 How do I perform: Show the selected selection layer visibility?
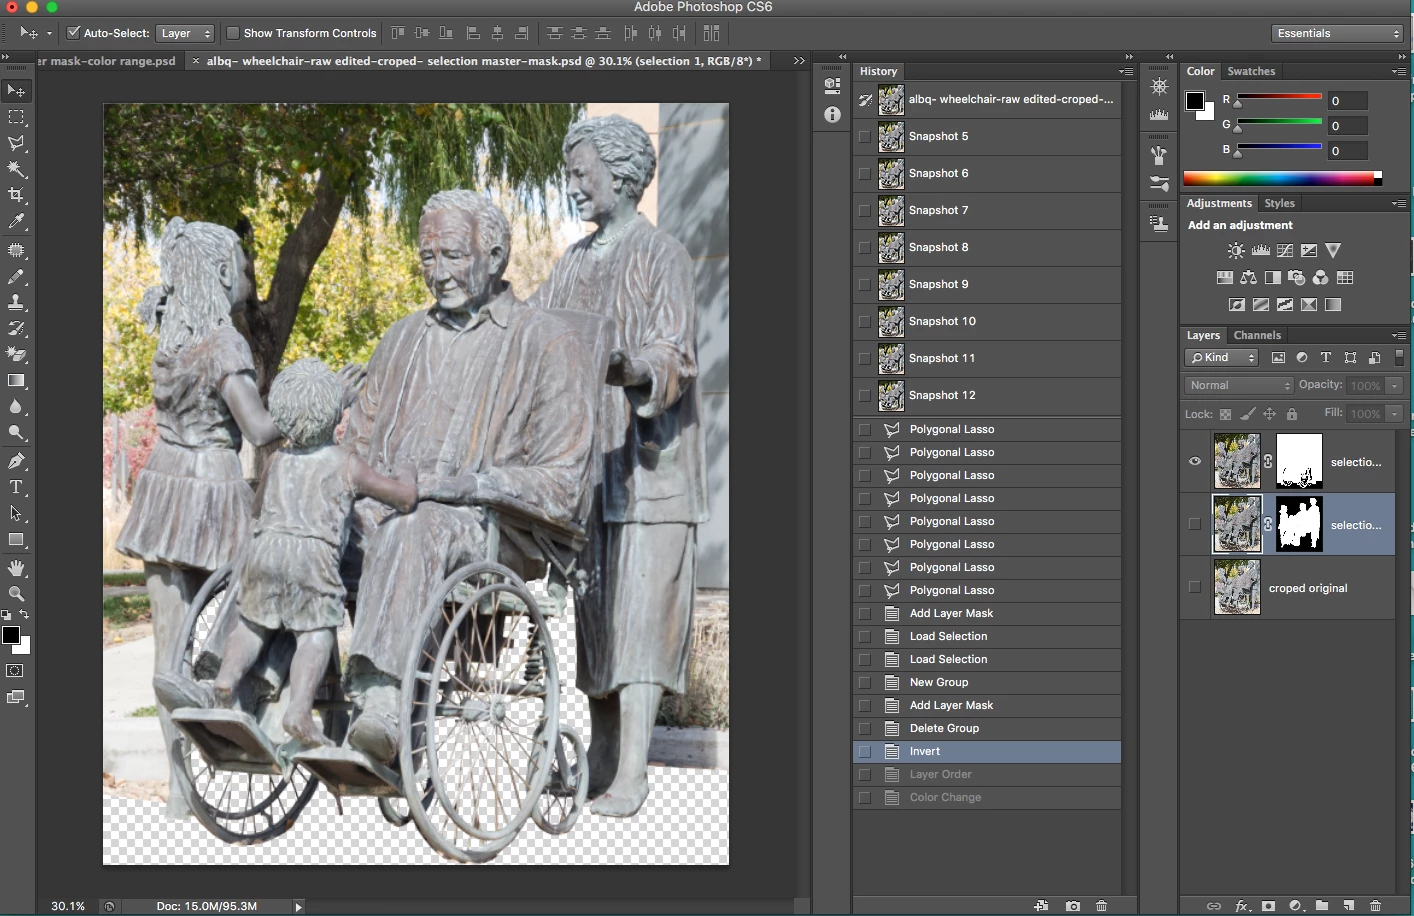(x=1195, y=524)
